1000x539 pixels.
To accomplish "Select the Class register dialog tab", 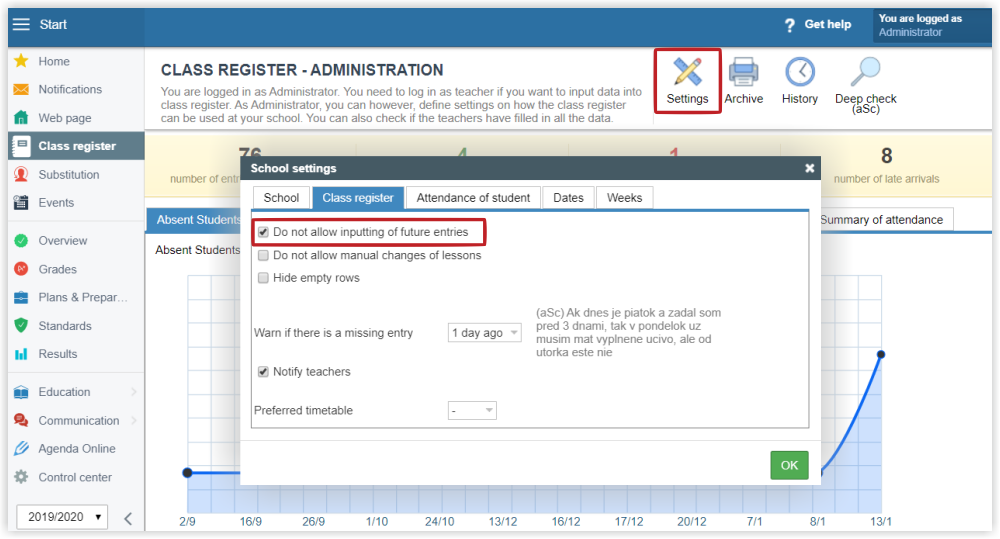I will coord(358,198).
